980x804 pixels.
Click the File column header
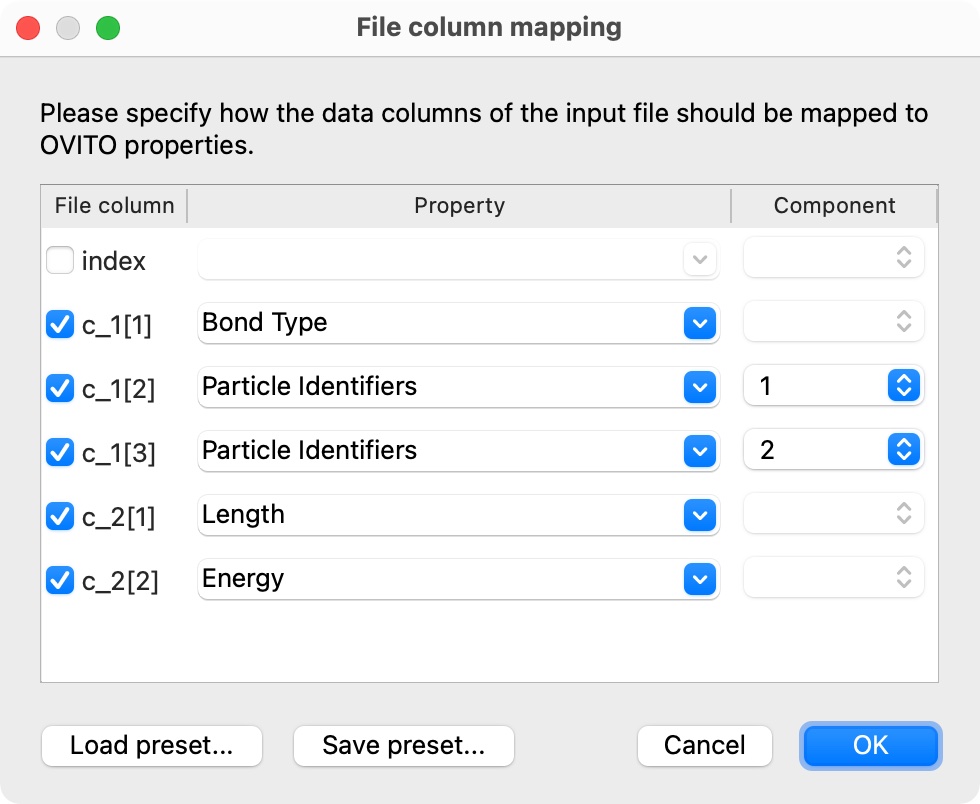114,206
